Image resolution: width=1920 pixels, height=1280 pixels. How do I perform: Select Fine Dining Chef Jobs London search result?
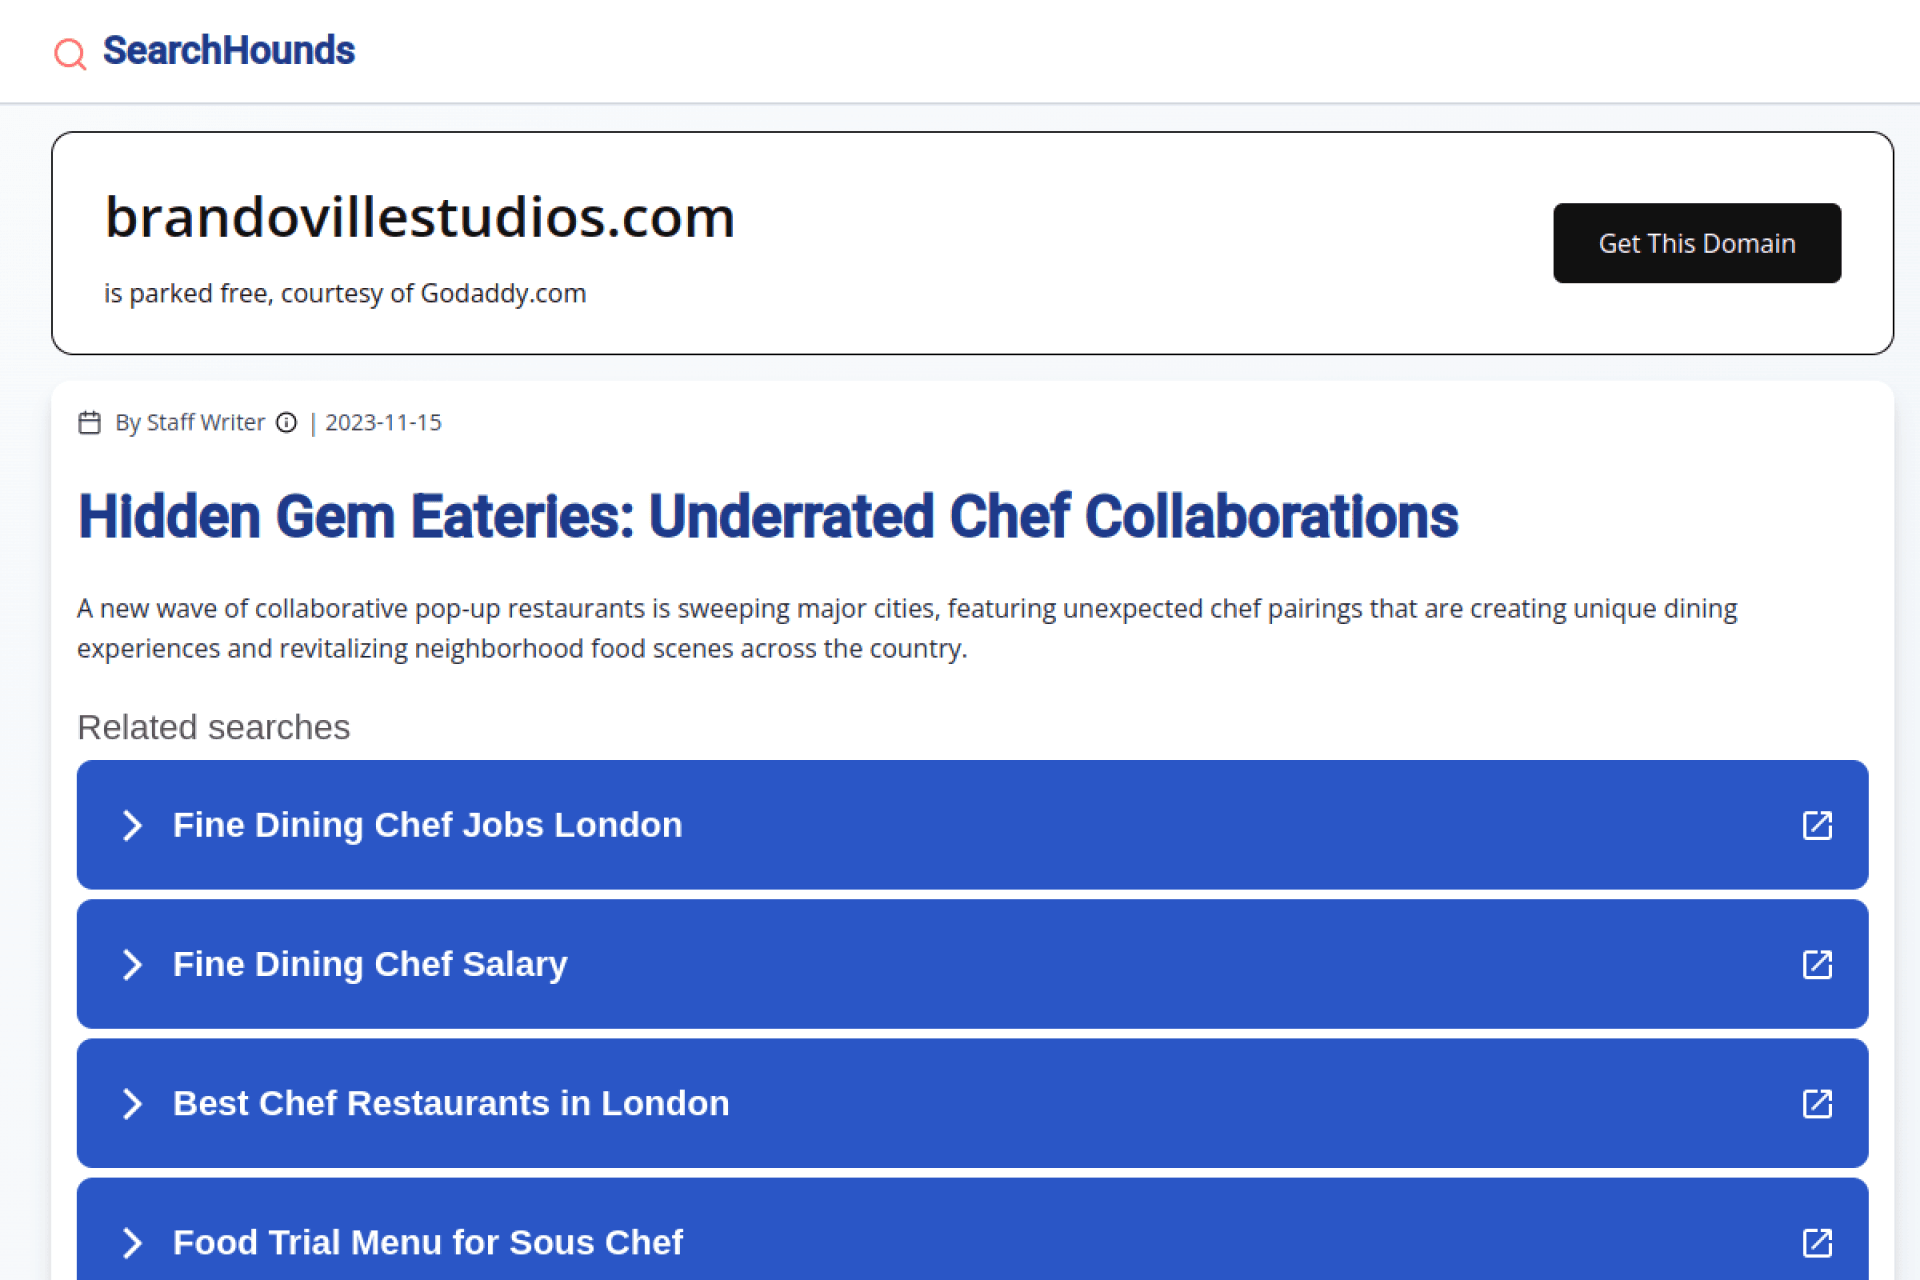(428, 825)
